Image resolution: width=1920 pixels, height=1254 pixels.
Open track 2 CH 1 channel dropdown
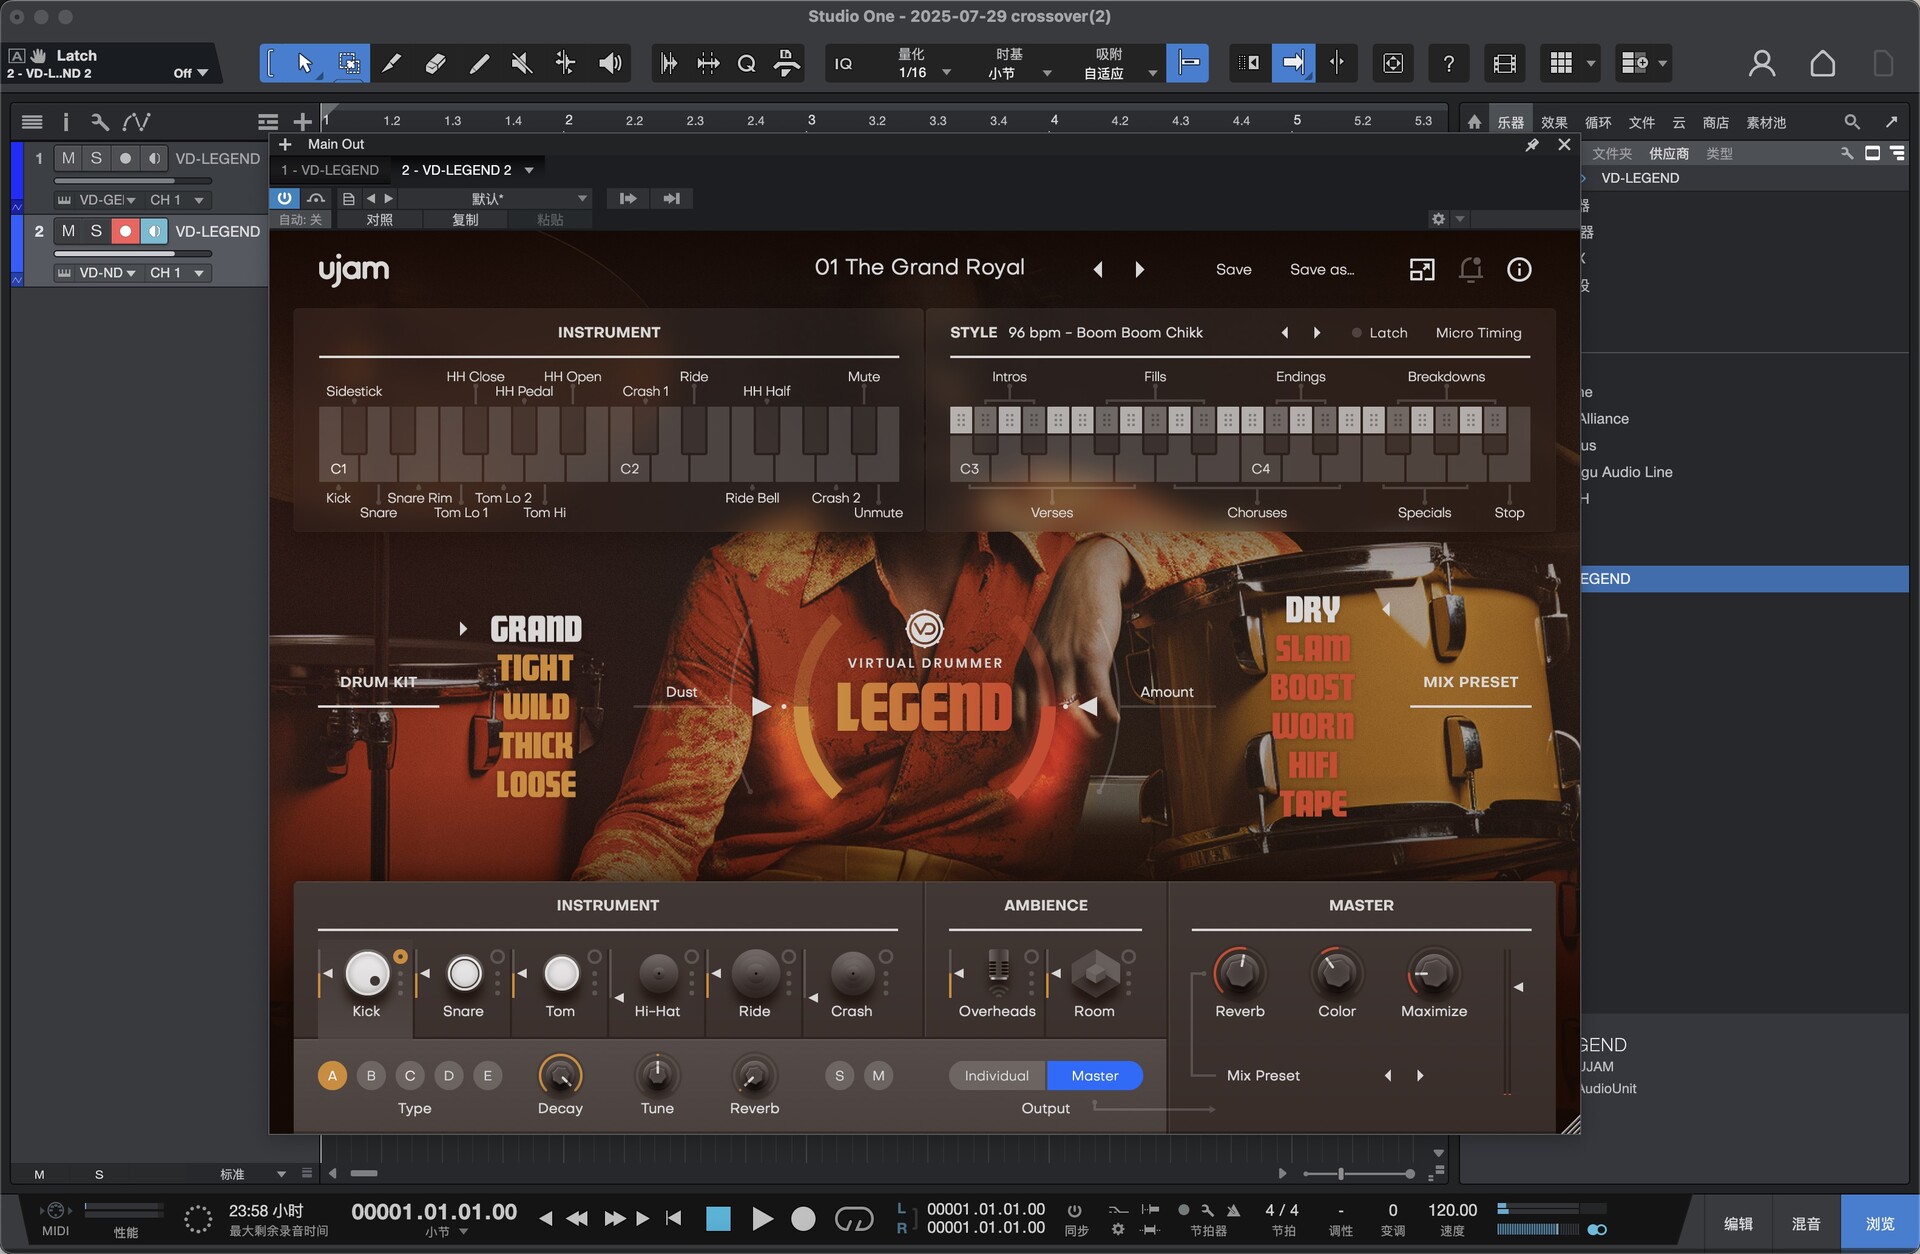[177, 273]
